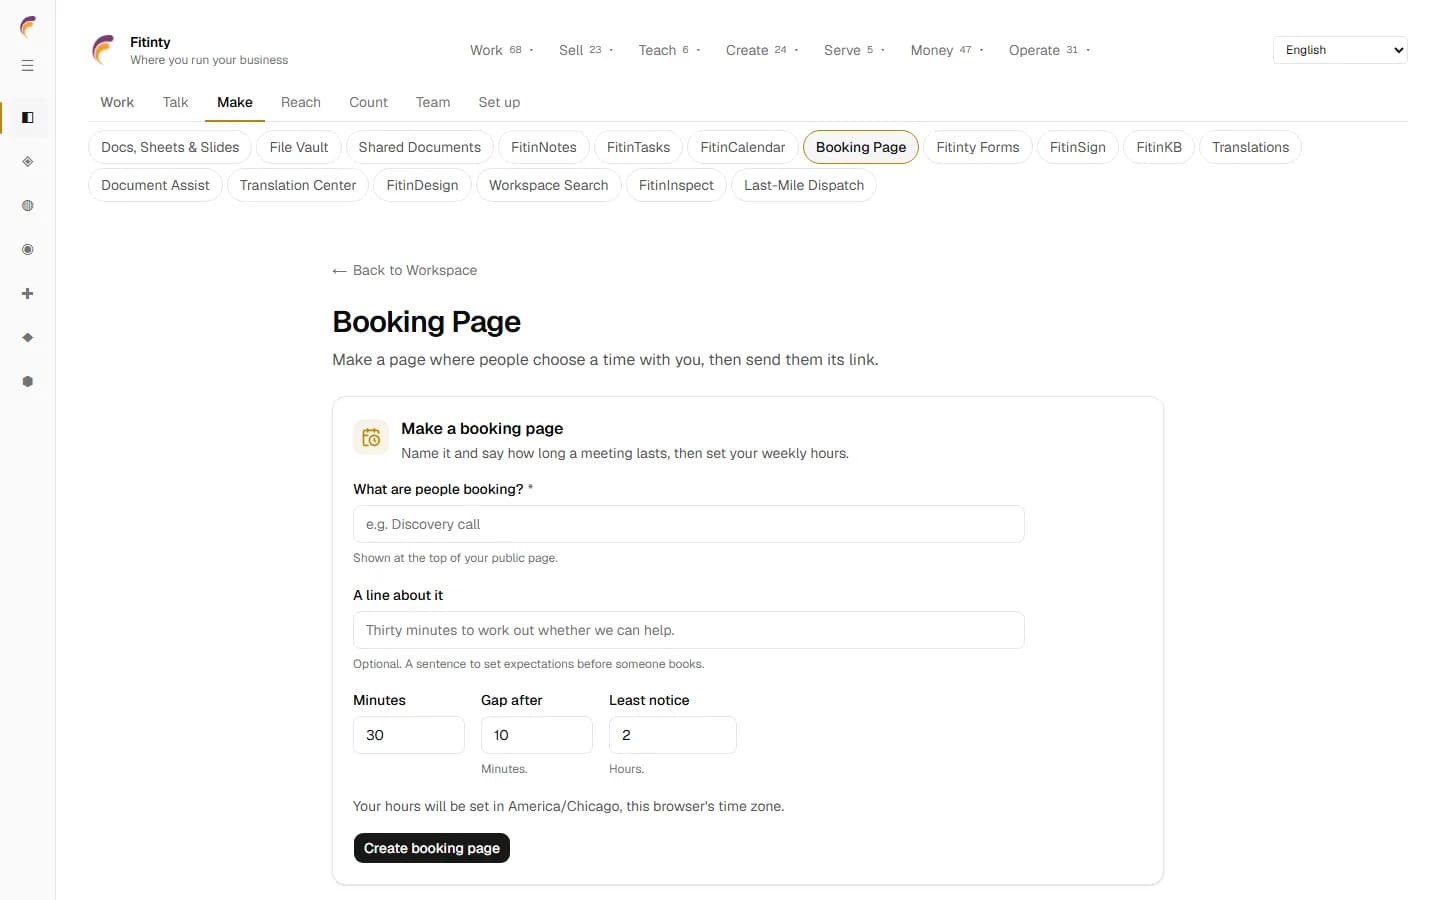Select the Make tab
This screenshot has width=1440, height=900.
point(235,102)
